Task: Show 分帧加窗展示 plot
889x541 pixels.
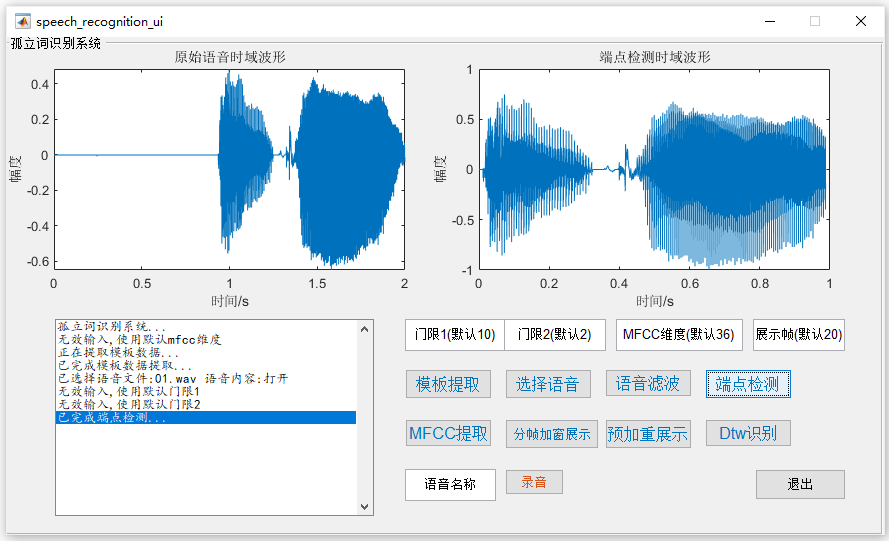Action: coord(552,434)
